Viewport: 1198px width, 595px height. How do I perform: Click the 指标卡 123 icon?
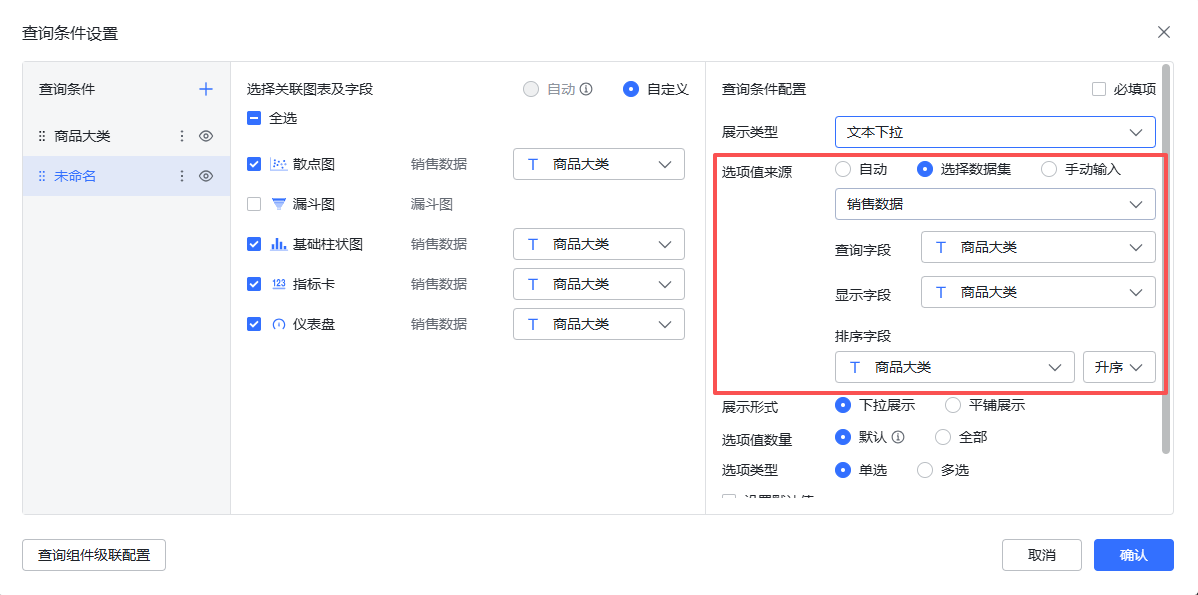(279, 284)
